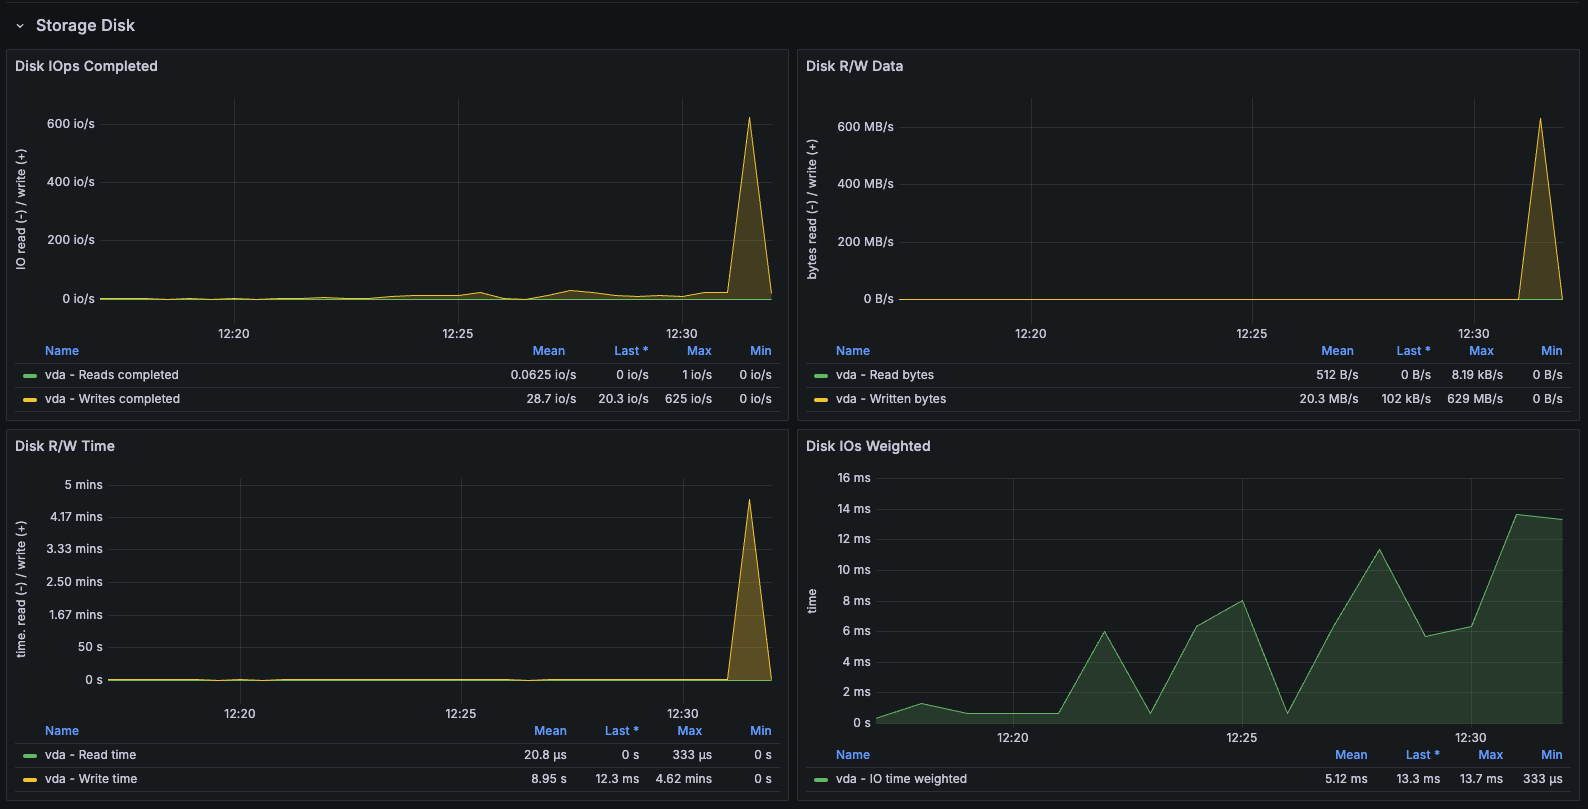Sort Disk R/W Data legend by Max
Screen dimensions: 1588x809
click(x=1481, y=351)
